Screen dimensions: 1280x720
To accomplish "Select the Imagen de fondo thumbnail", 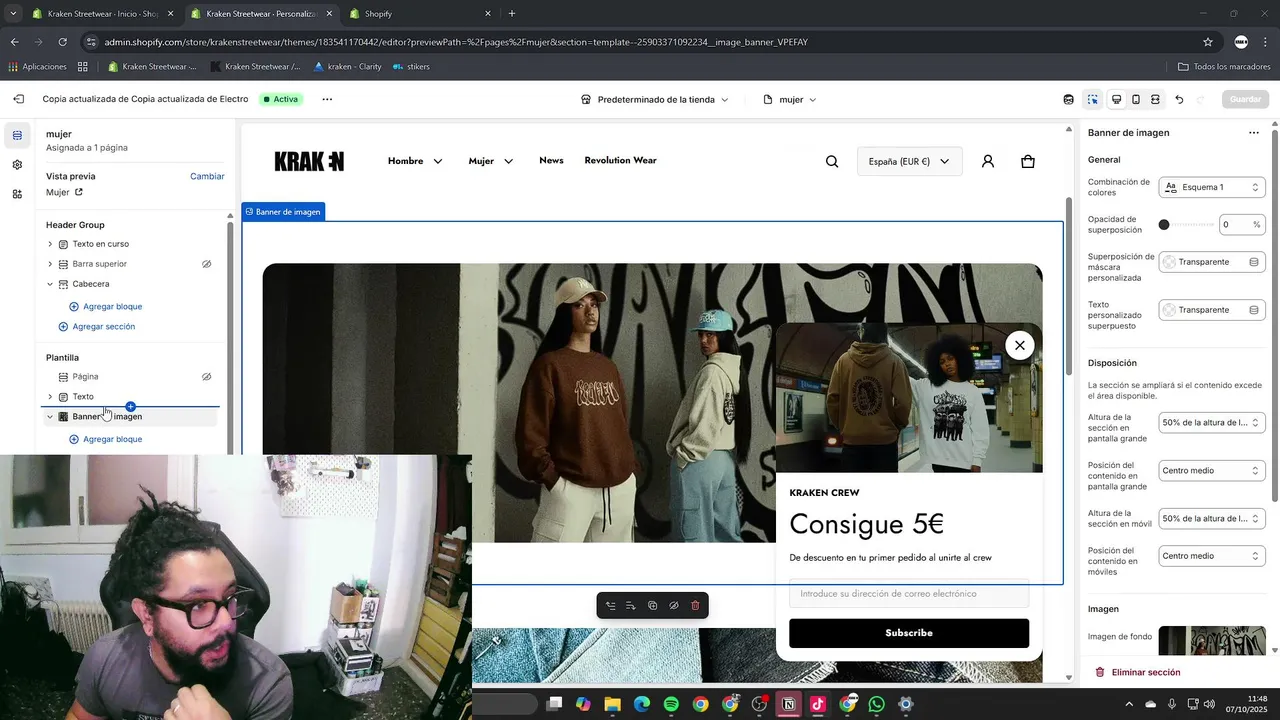I will click(1212, 640).
